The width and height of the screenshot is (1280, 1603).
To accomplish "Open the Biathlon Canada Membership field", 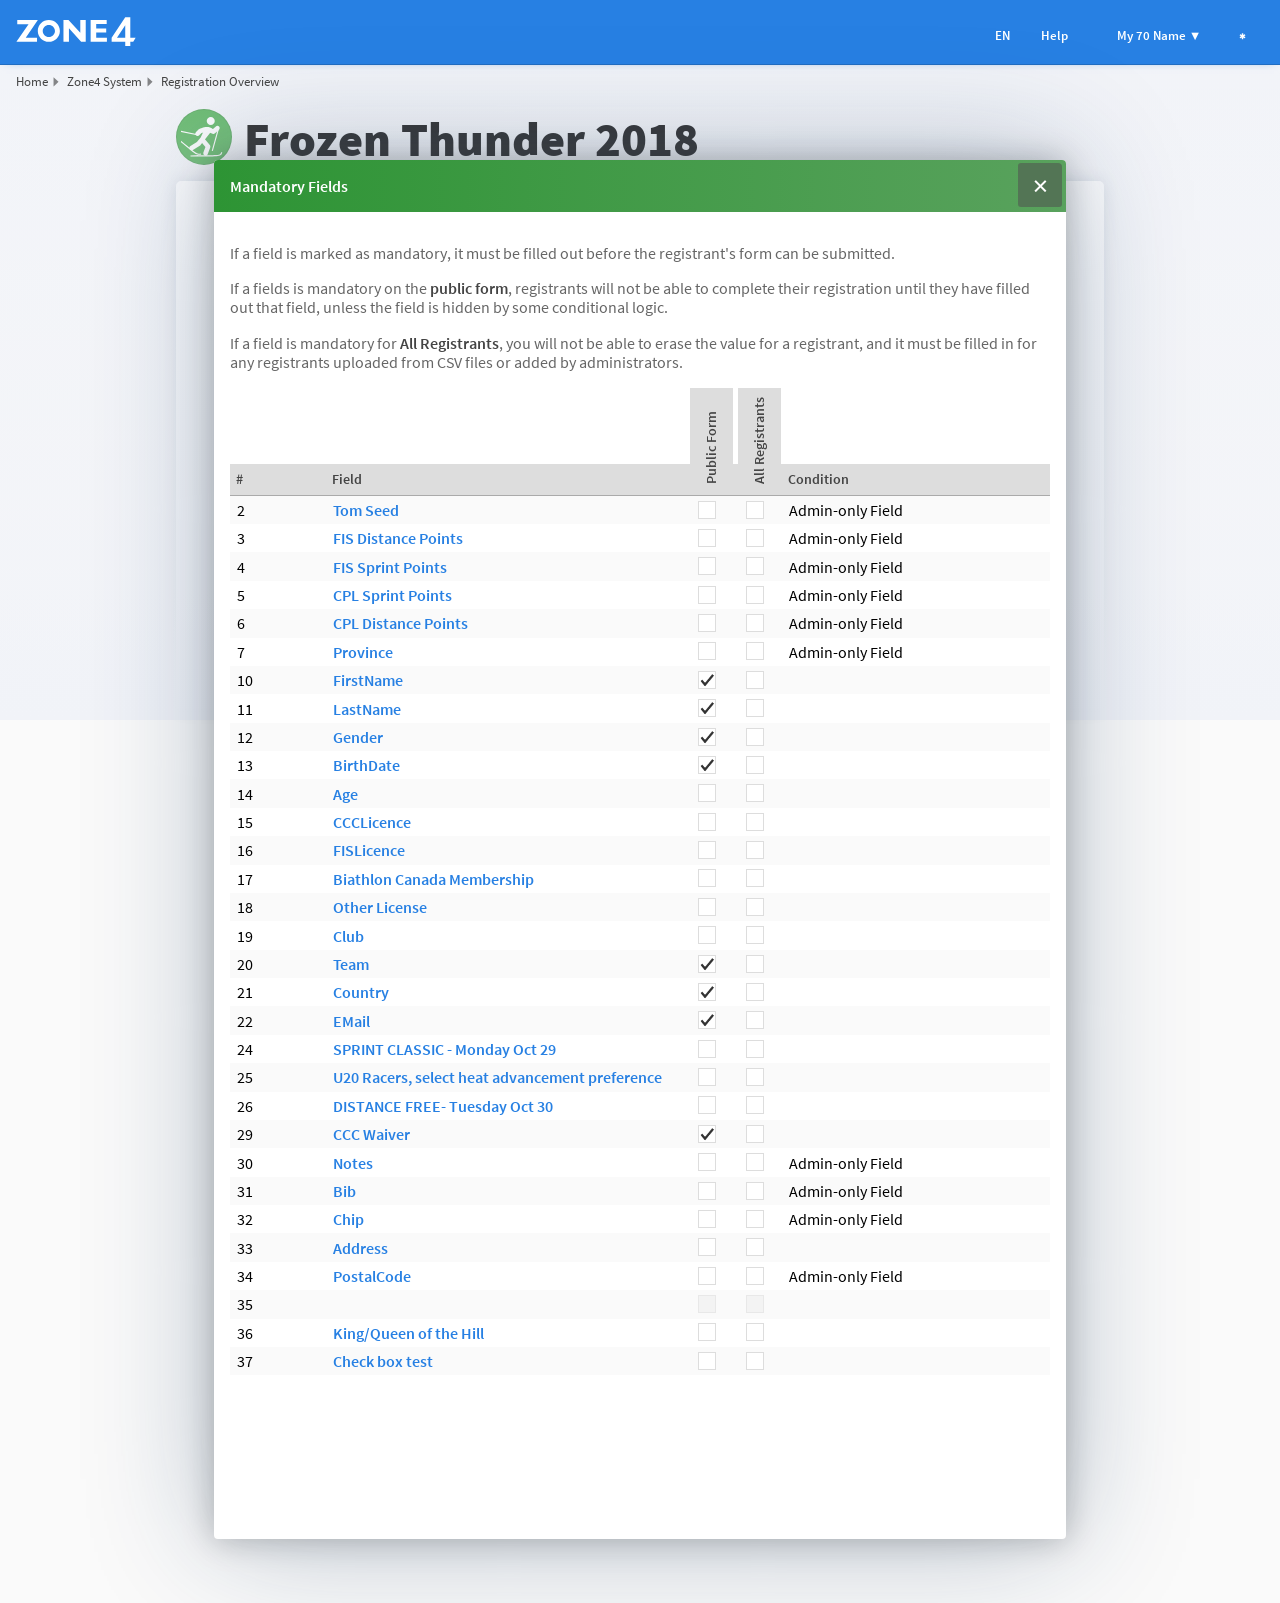I will 433,880.
